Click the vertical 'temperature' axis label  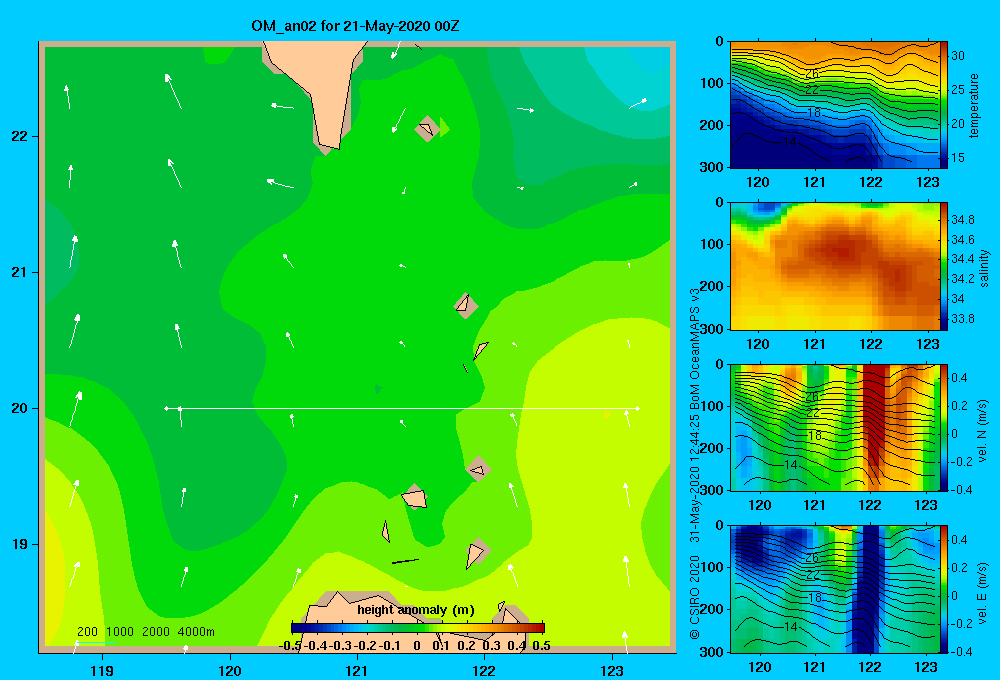tap(974, 105)
